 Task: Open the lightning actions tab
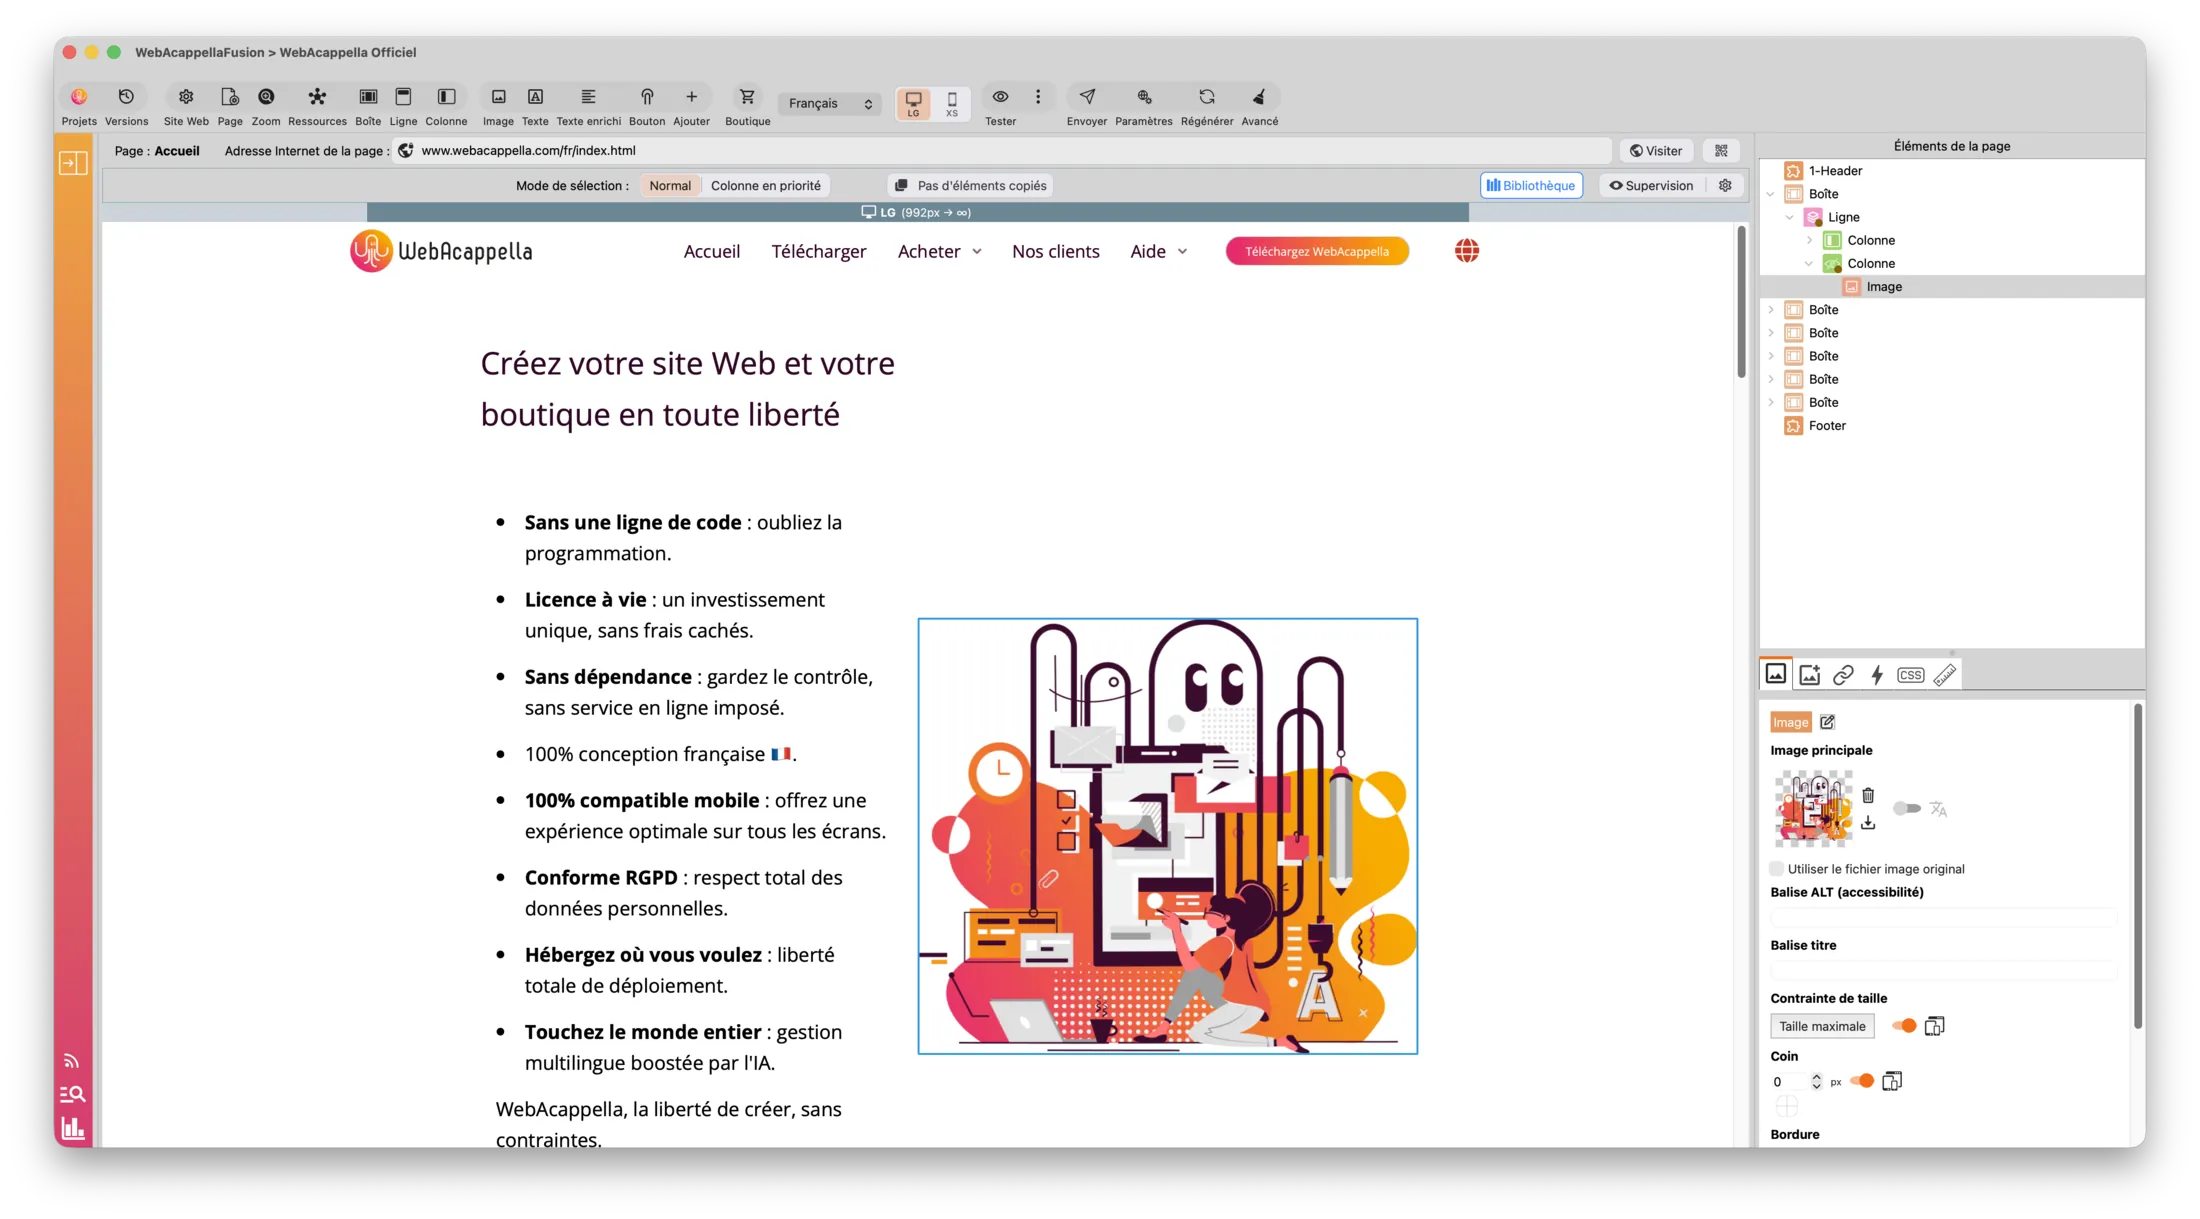1877,676
